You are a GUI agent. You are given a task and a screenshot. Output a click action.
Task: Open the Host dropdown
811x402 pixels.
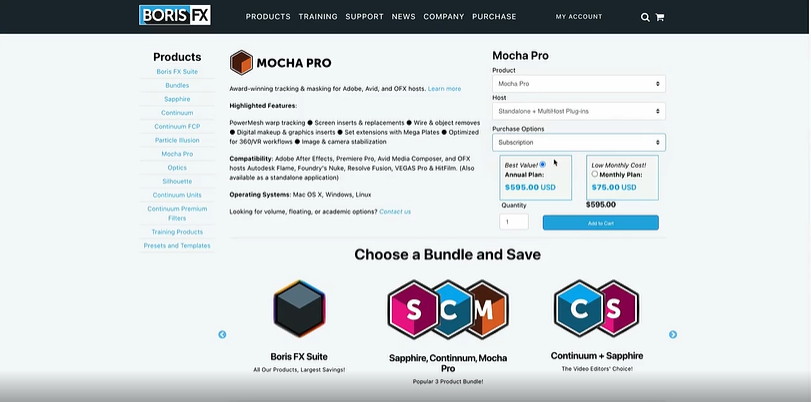coord(579,111)
